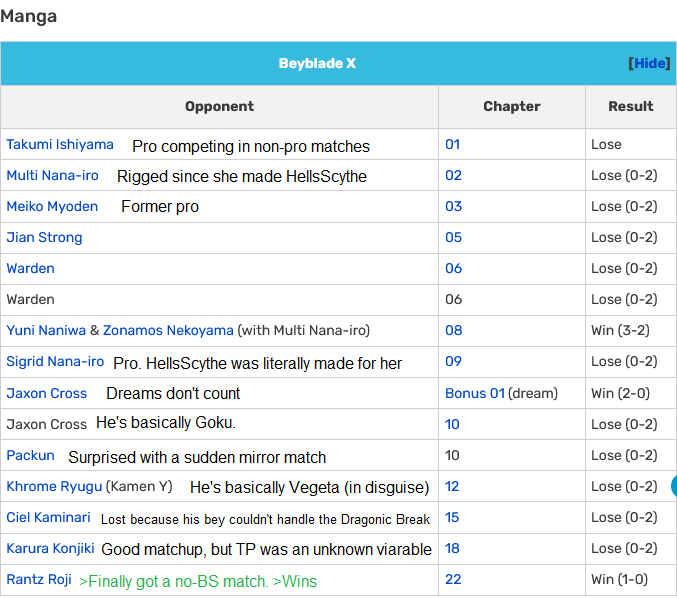Go to chapter 03 link
This screenshot has height=598, width=677.
point(453,206)
